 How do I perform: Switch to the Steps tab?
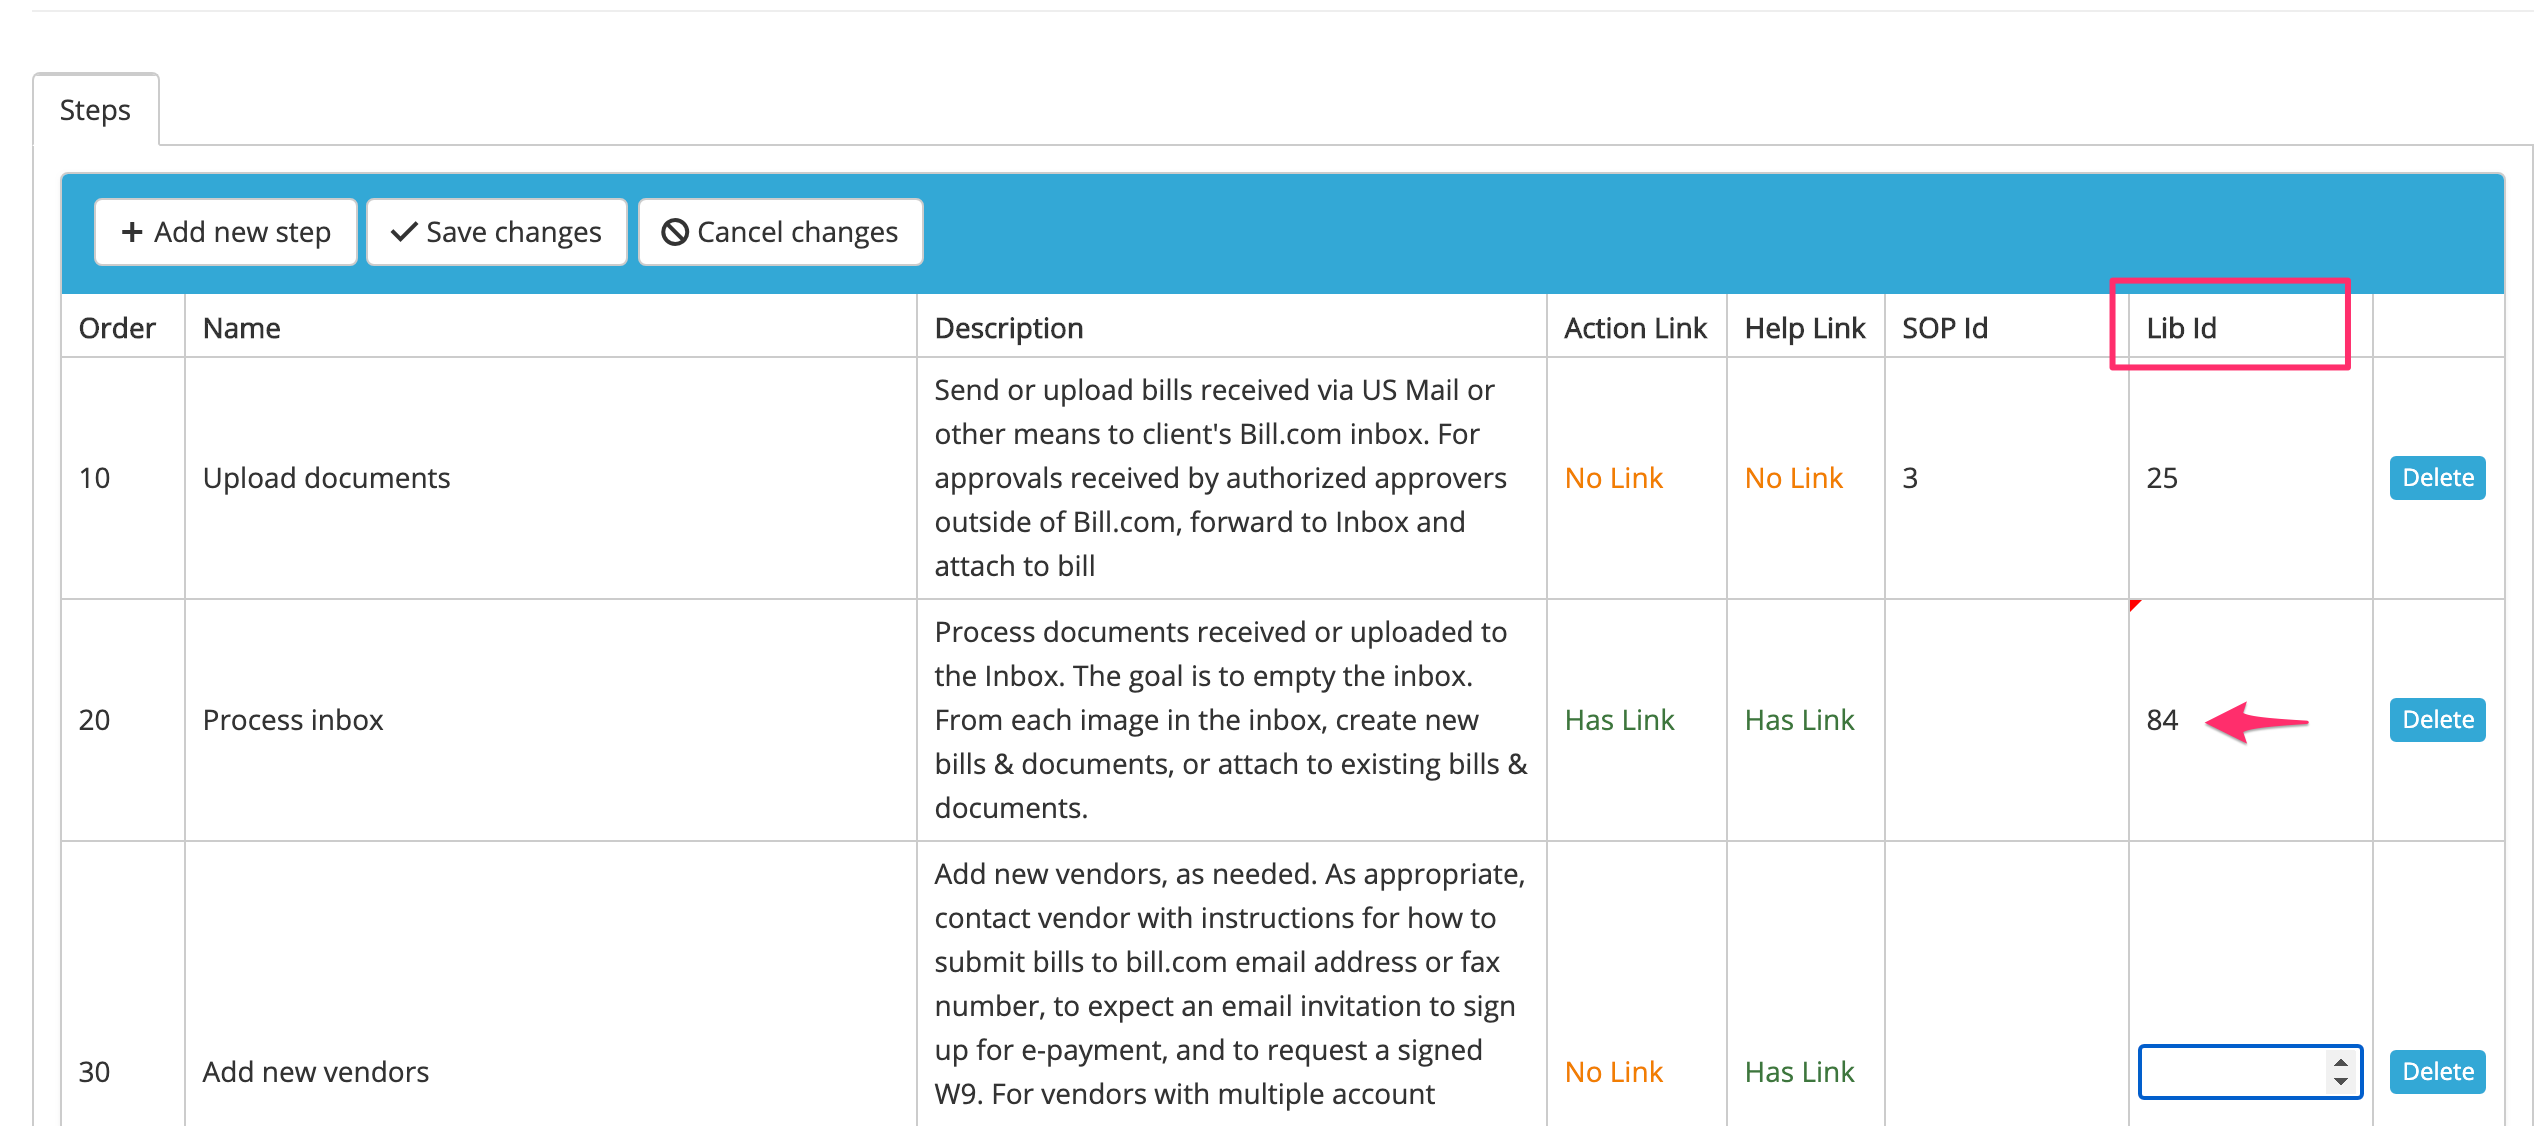click(94, 110)
